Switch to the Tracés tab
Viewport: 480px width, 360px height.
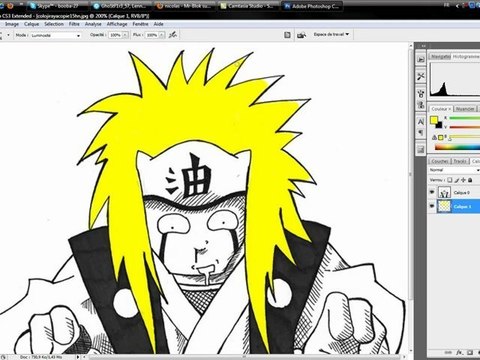coord(460,161)
